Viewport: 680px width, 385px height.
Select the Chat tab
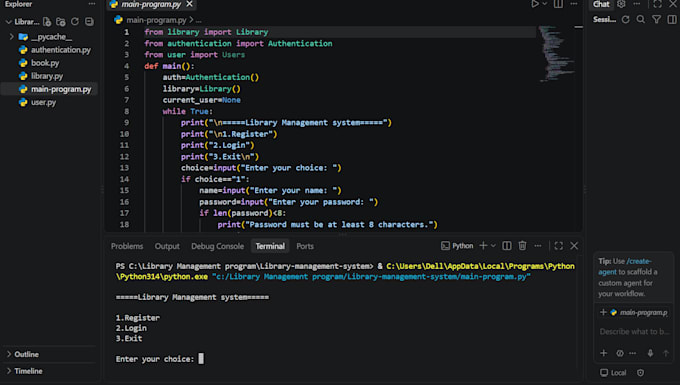[x=601, y=4]
